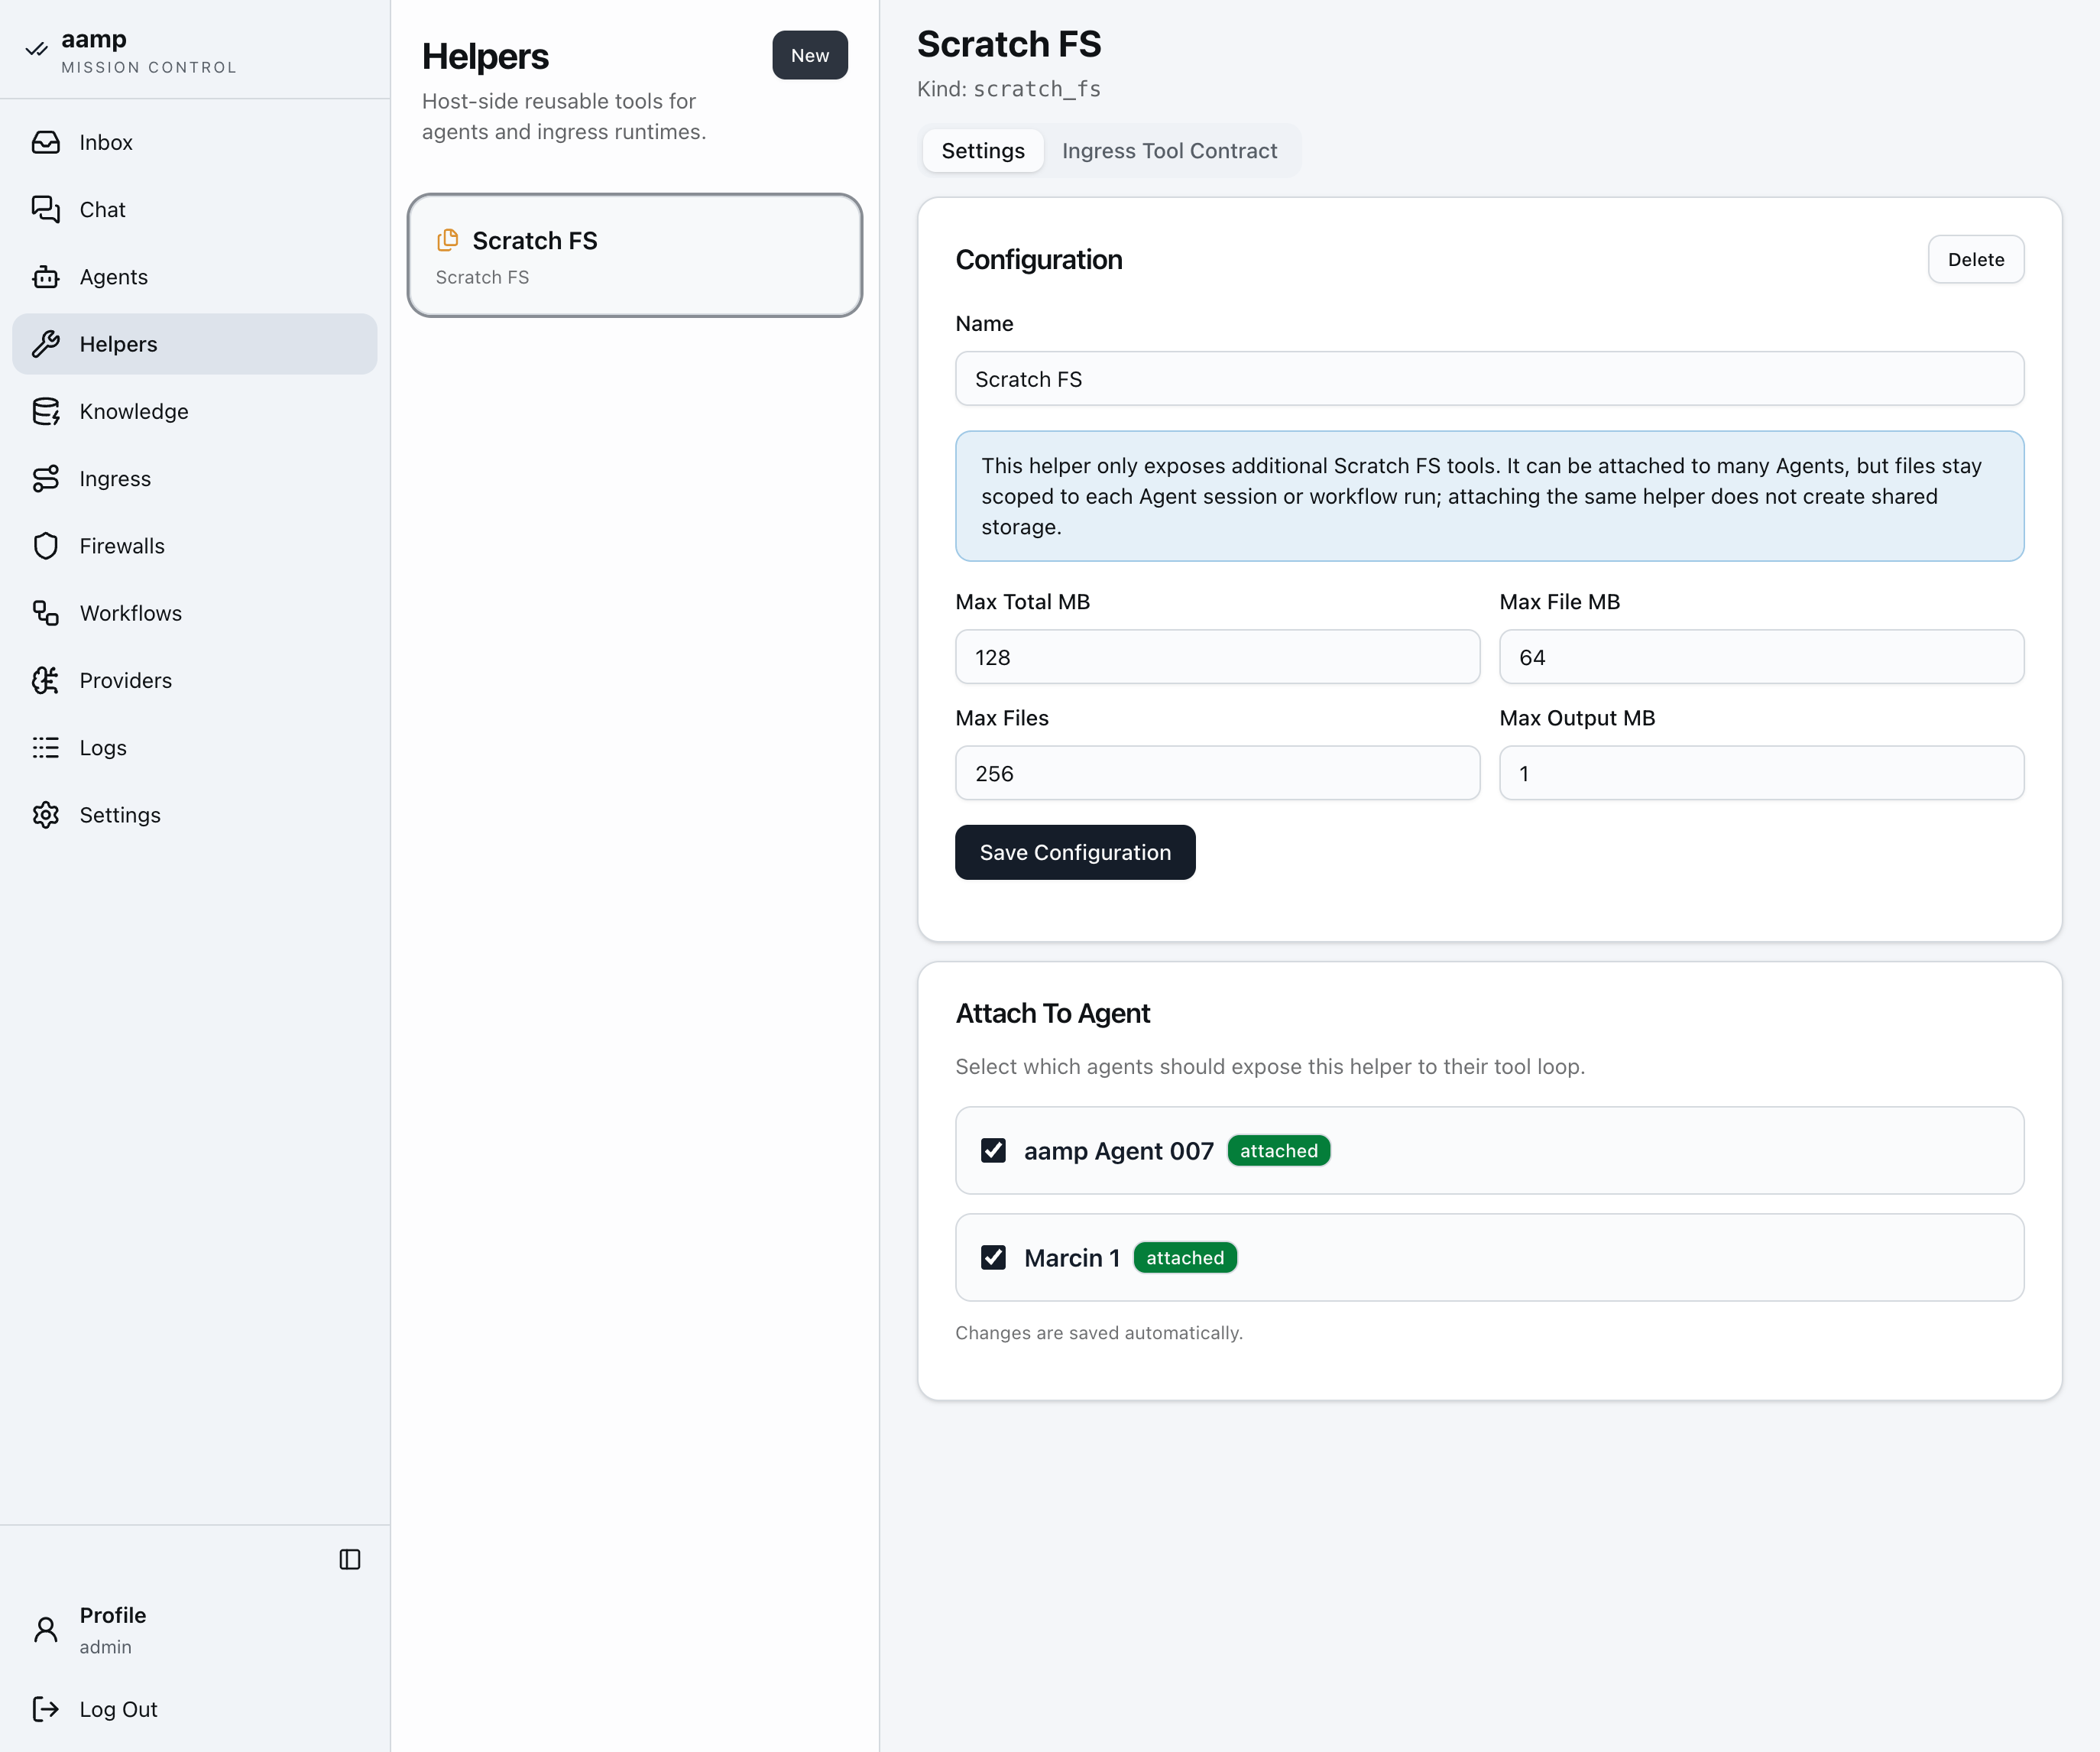Switch to Ingress Tool Contract tab
Image resolution: width=2100 pixels, height=1752 pixels.
point(1169,151)
